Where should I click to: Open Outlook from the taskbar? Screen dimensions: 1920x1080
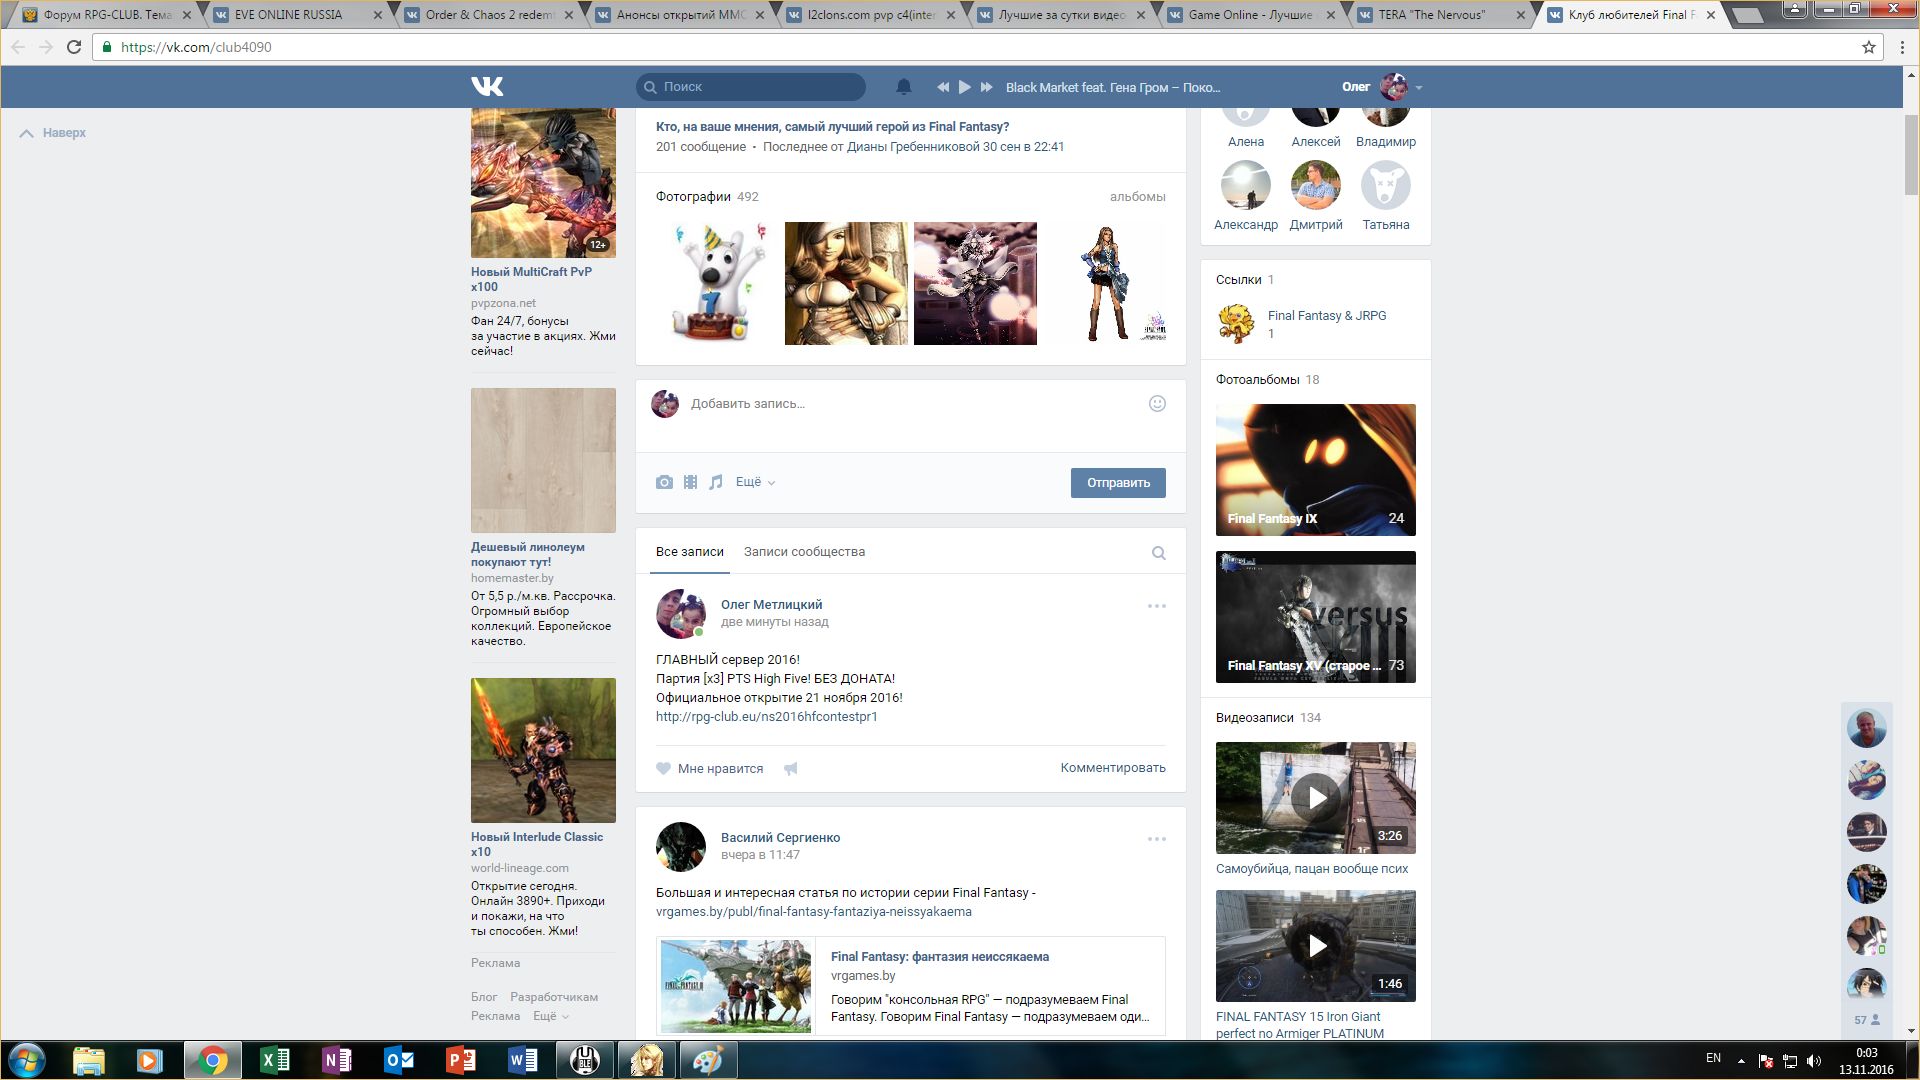(399, 1060)
